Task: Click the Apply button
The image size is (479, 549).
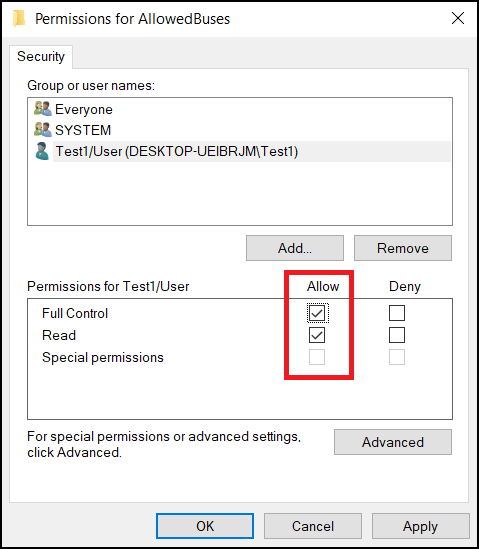Action: click(421, 526)
